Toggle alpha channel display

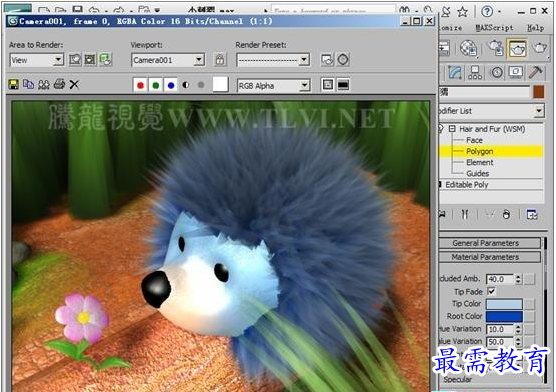[186, 85]
